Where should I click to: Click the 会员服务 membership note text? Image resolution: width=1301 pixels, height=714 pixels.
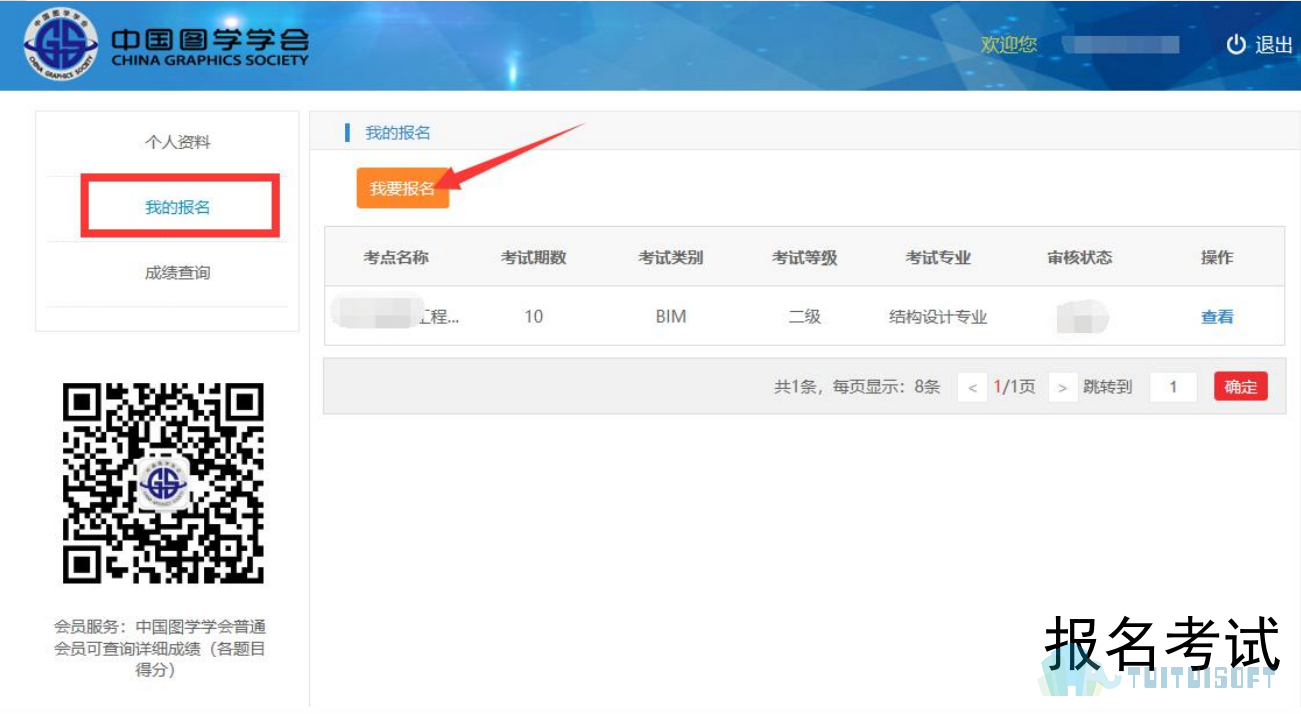tap(160, 648)
